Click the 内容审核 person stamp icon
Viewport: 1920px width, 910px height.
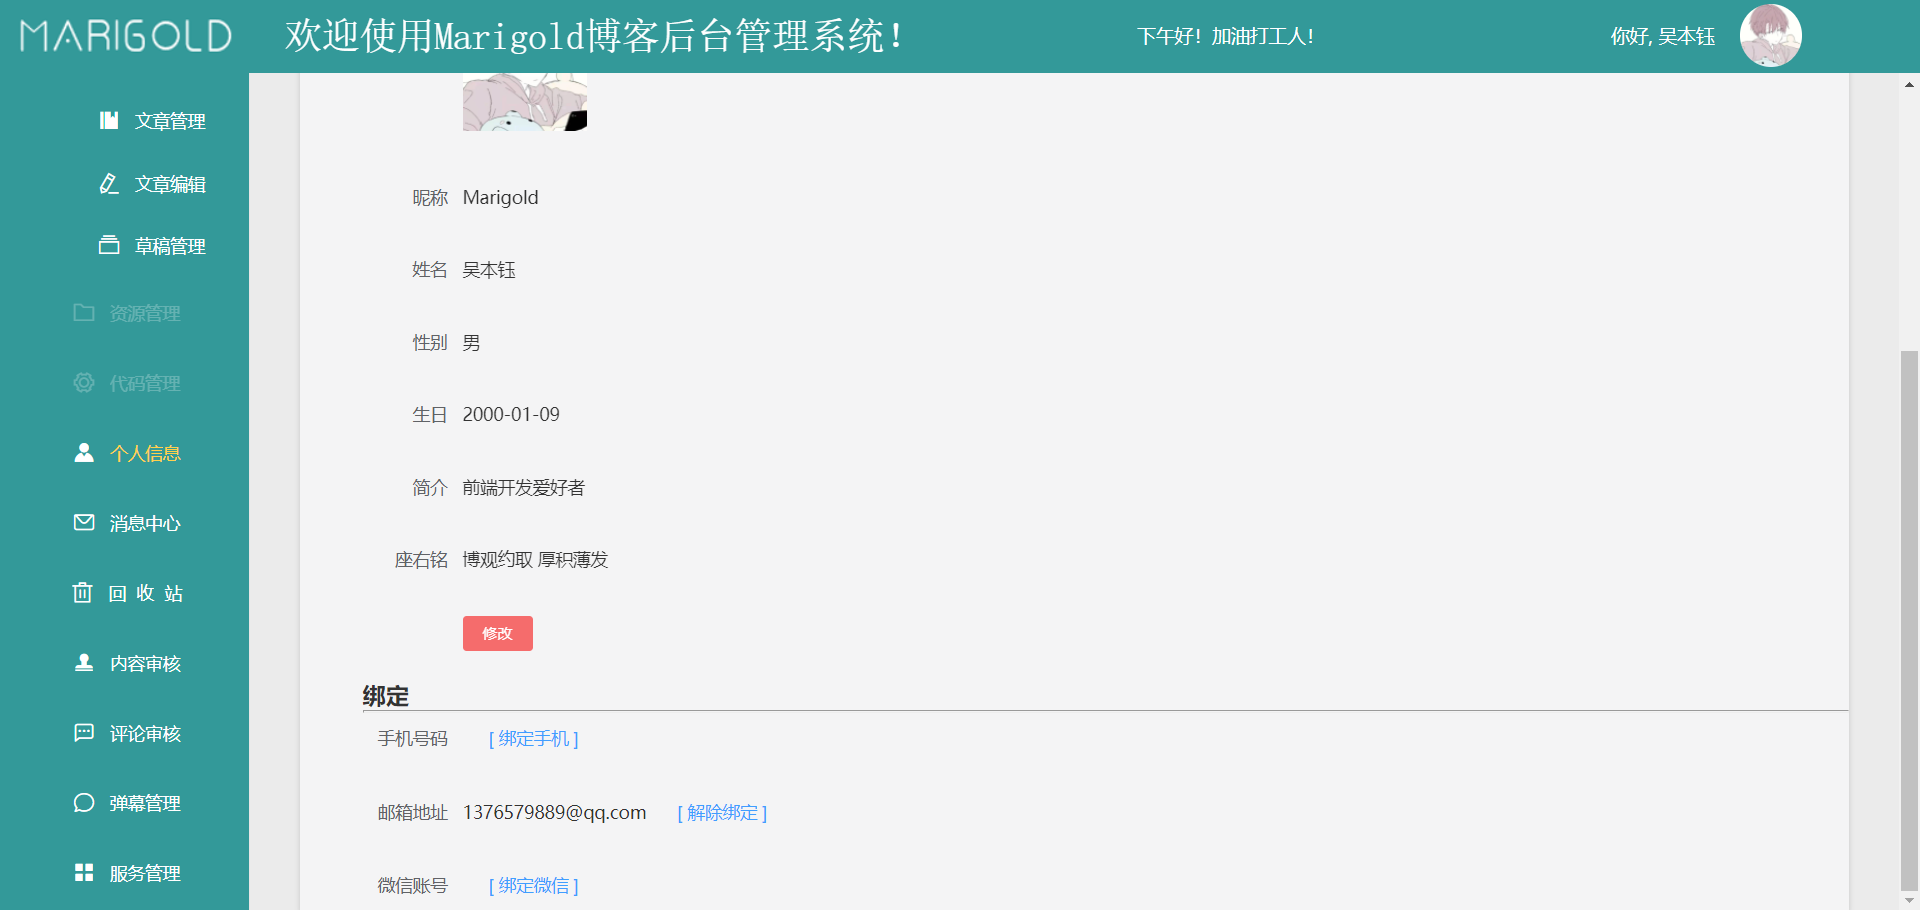(84, 662)
